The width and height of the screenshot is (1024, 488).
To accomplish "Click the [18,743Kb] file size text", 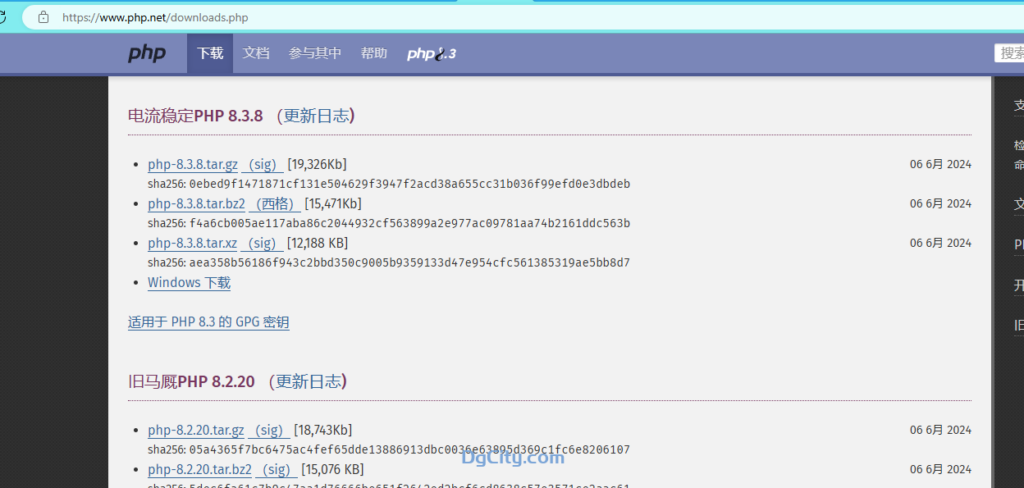I will [x=323, y=430].
